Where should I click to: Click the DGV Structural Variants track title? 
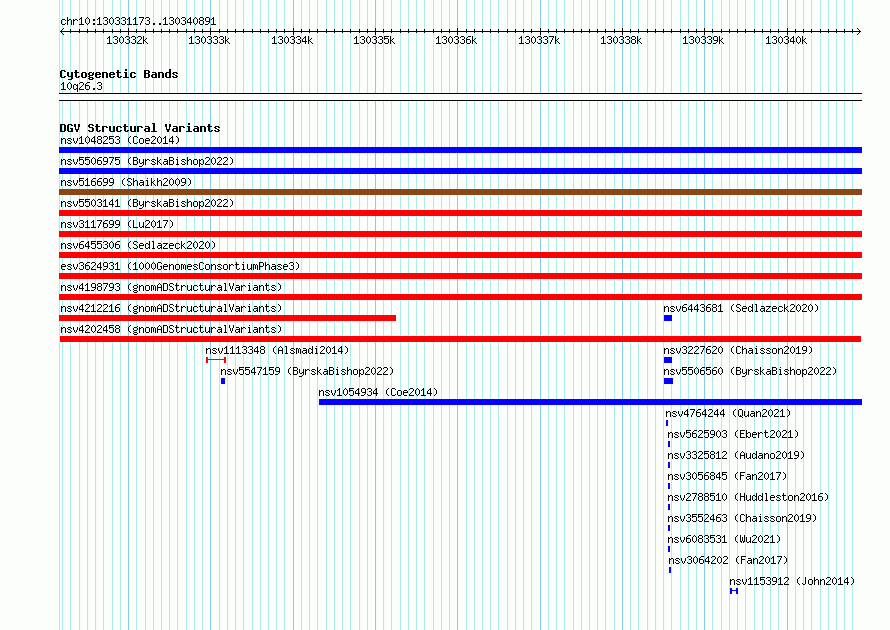[x=140, y=128]
